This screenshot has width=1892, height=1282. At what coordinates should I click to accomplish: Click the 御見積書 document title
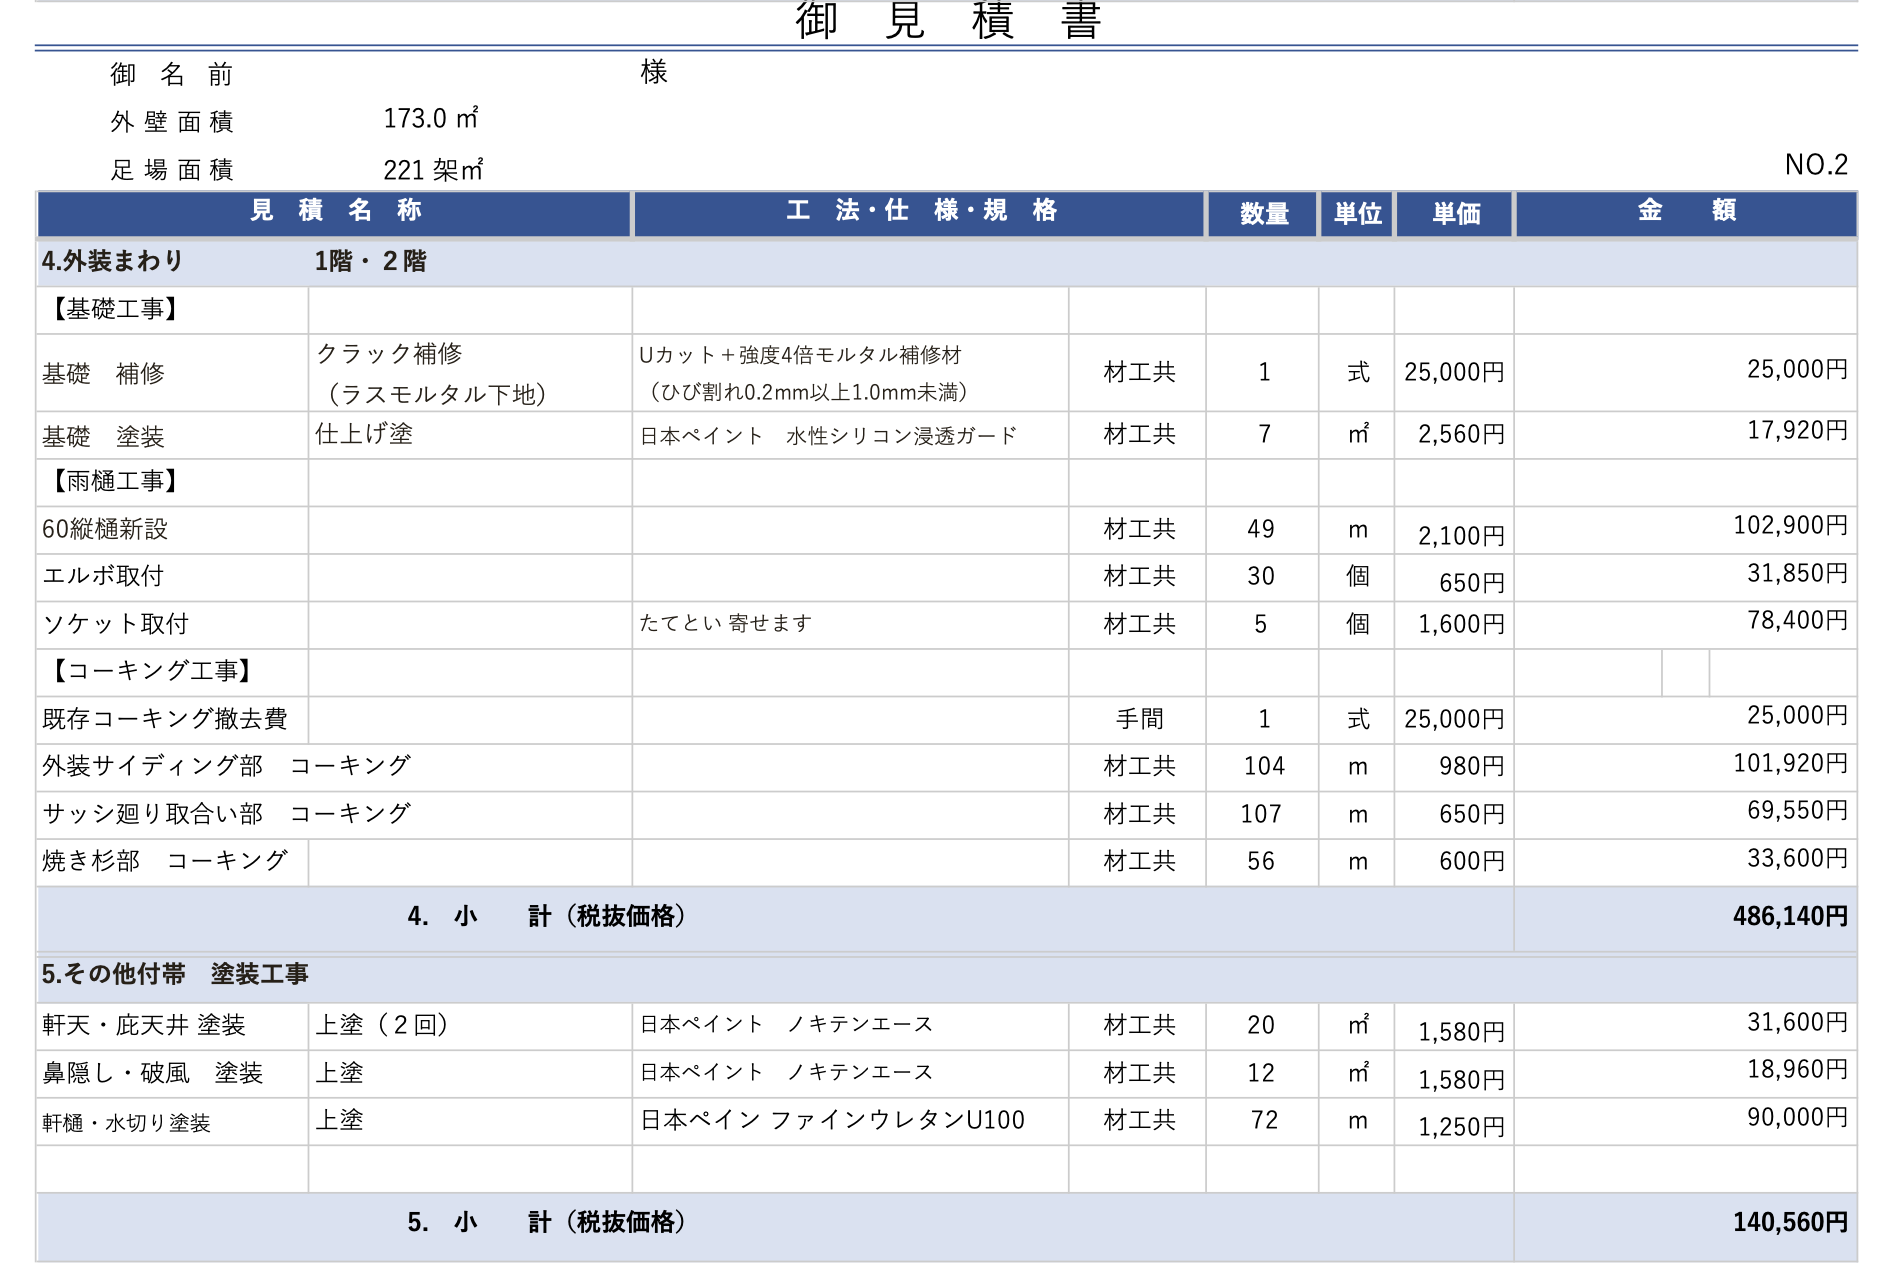pos(947,20)
